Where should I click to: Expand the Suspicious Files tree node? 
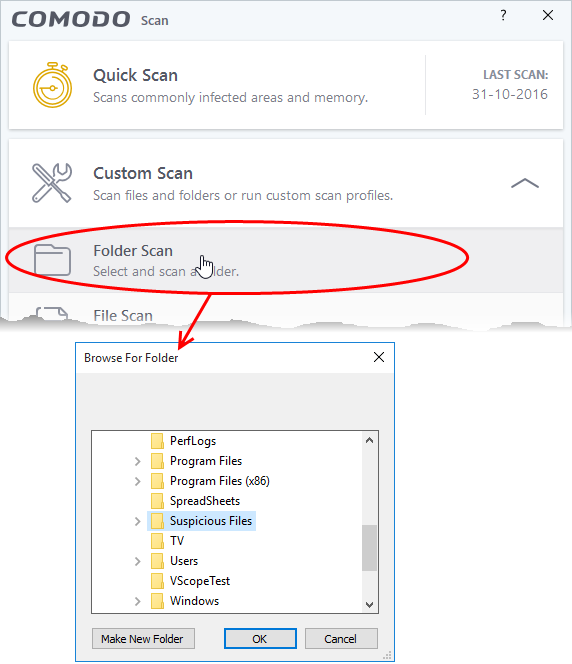coord(138,521)
